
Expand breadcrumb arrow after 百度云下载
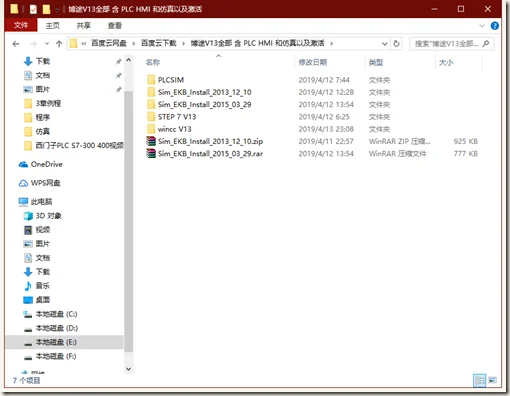[183, 44]
